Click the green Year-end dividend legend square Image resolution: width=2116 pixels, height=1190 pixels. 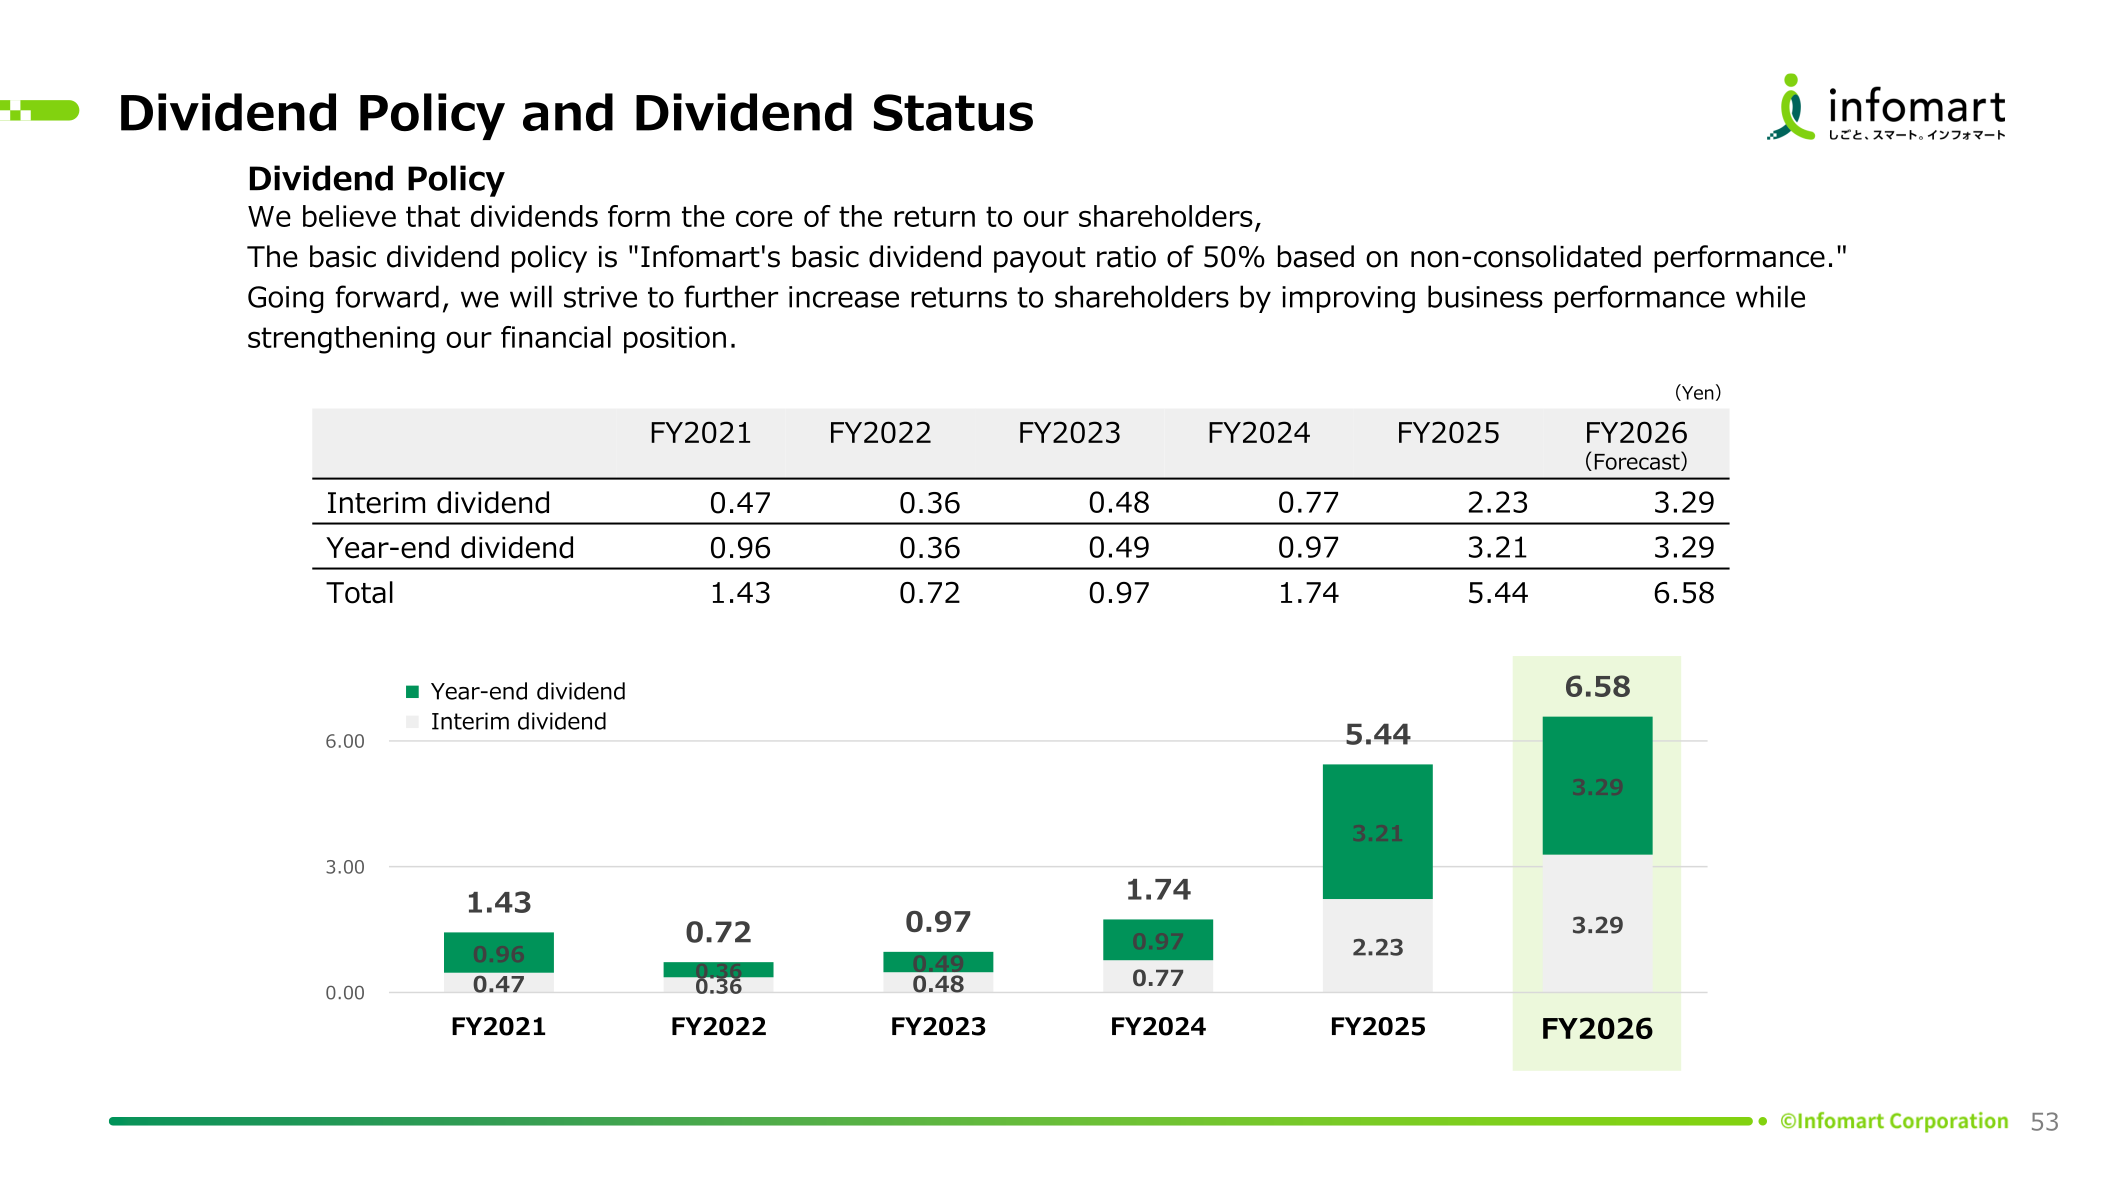412,692
